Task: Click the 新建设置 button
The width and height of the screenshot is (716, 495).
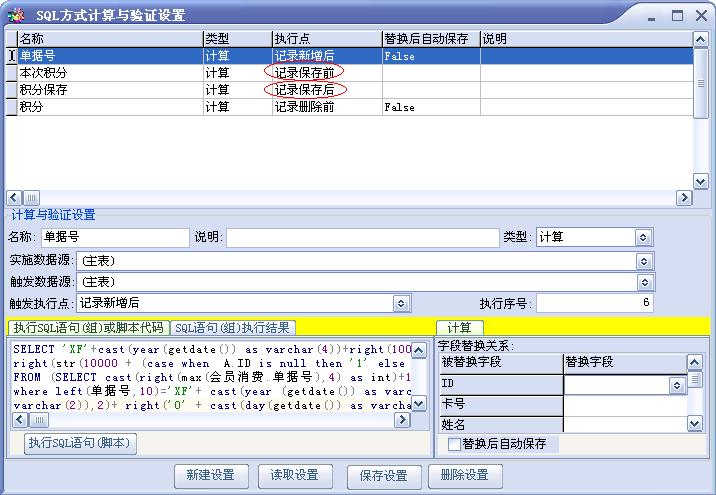Action: click(x=211, y=475)
